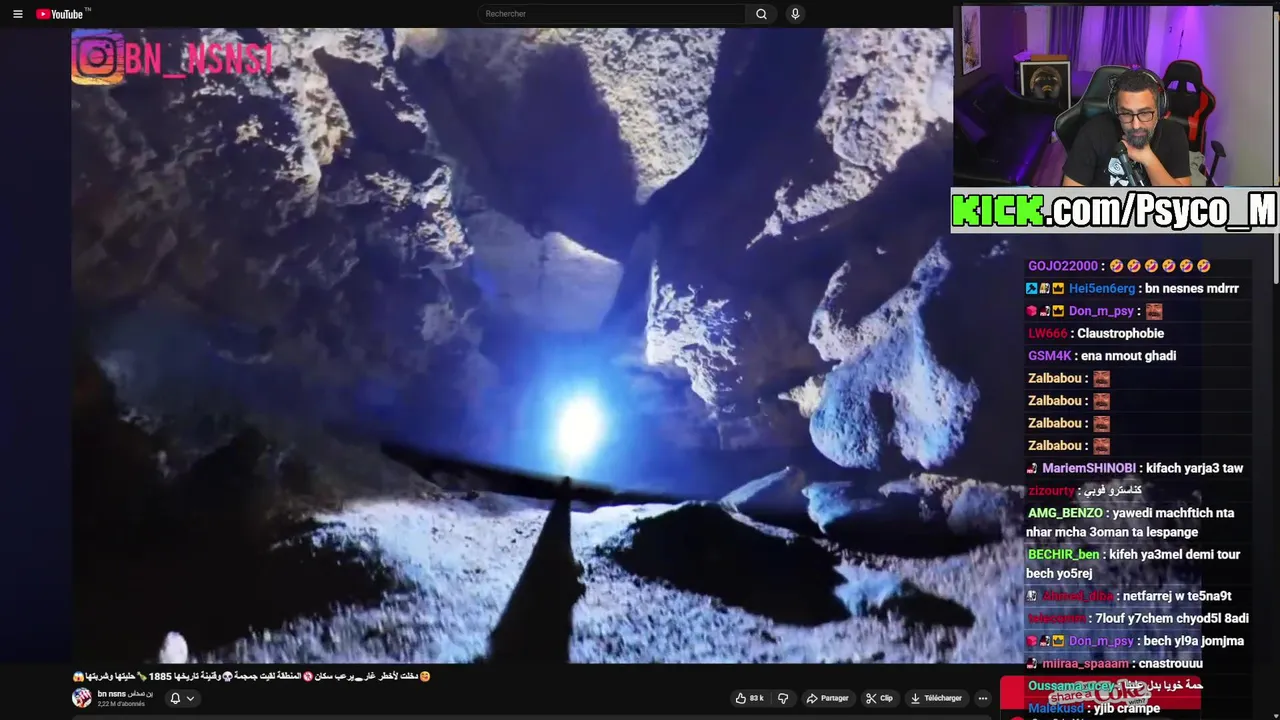Click chat username GOJO22000
This screenshot has height=720, width=1280.
[1062, 266]
